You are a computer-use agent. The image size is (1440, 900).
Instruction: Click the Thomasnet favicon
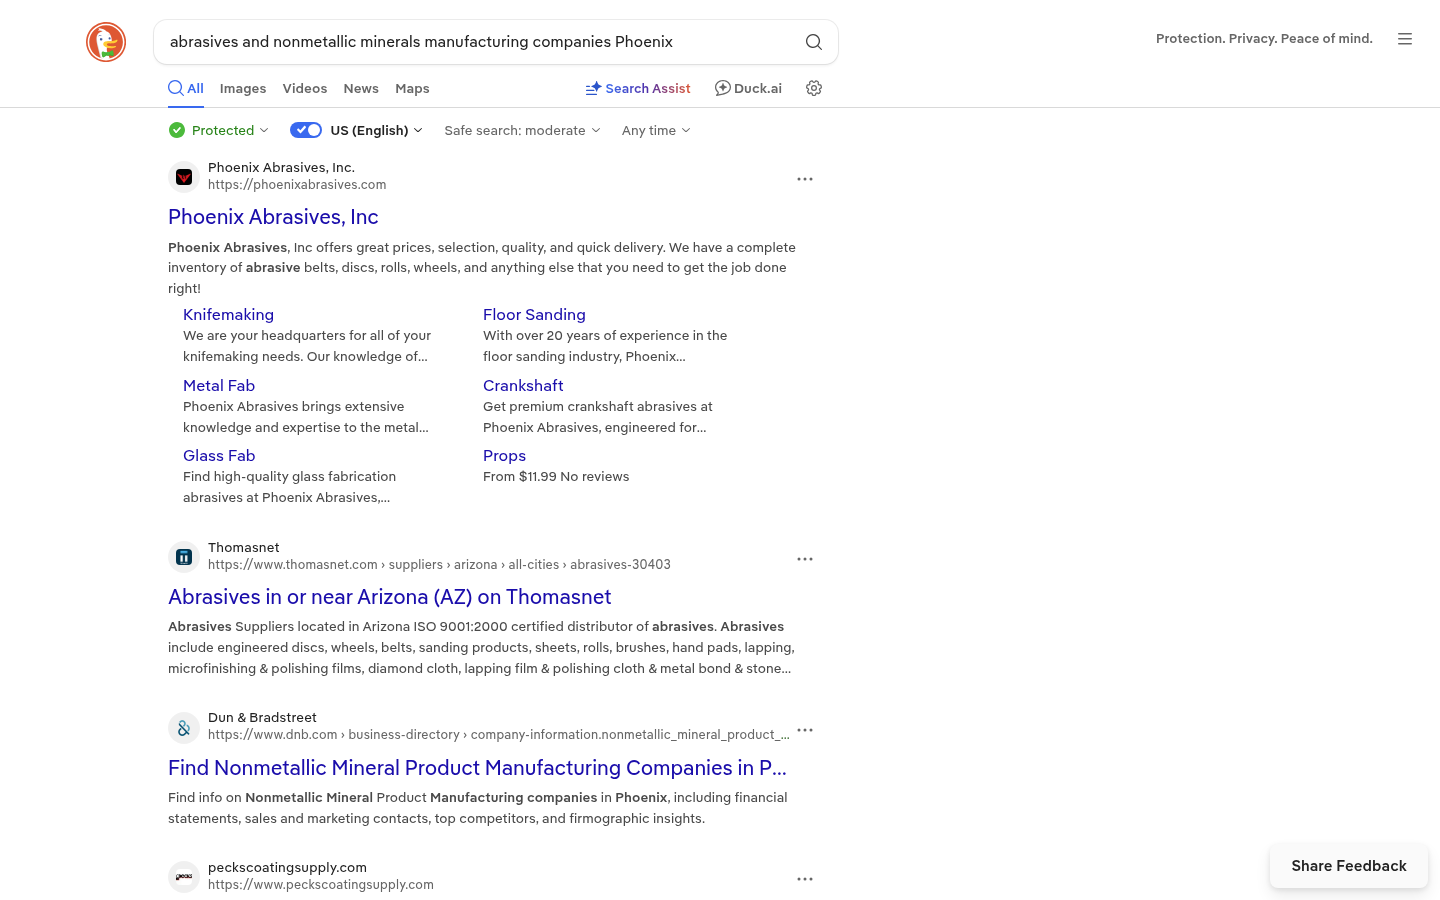pyautogui.click(x=184, y=557)
